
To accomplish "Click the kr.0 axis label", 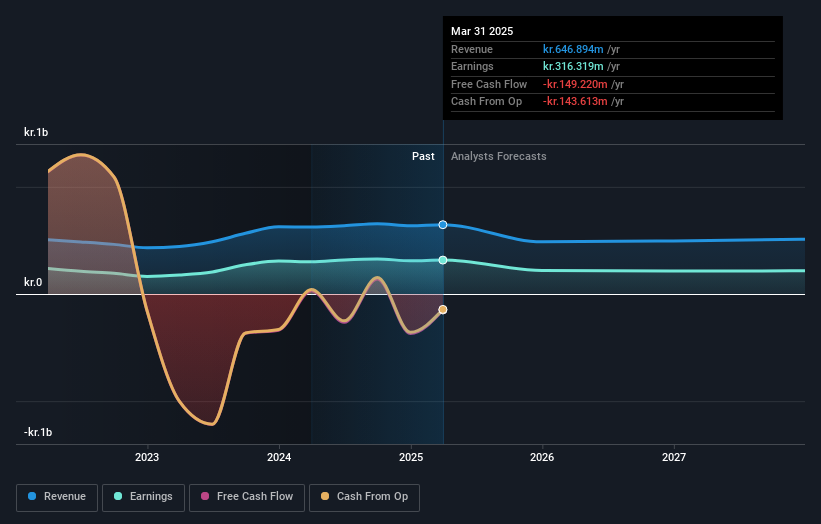I will coord(33,283).
